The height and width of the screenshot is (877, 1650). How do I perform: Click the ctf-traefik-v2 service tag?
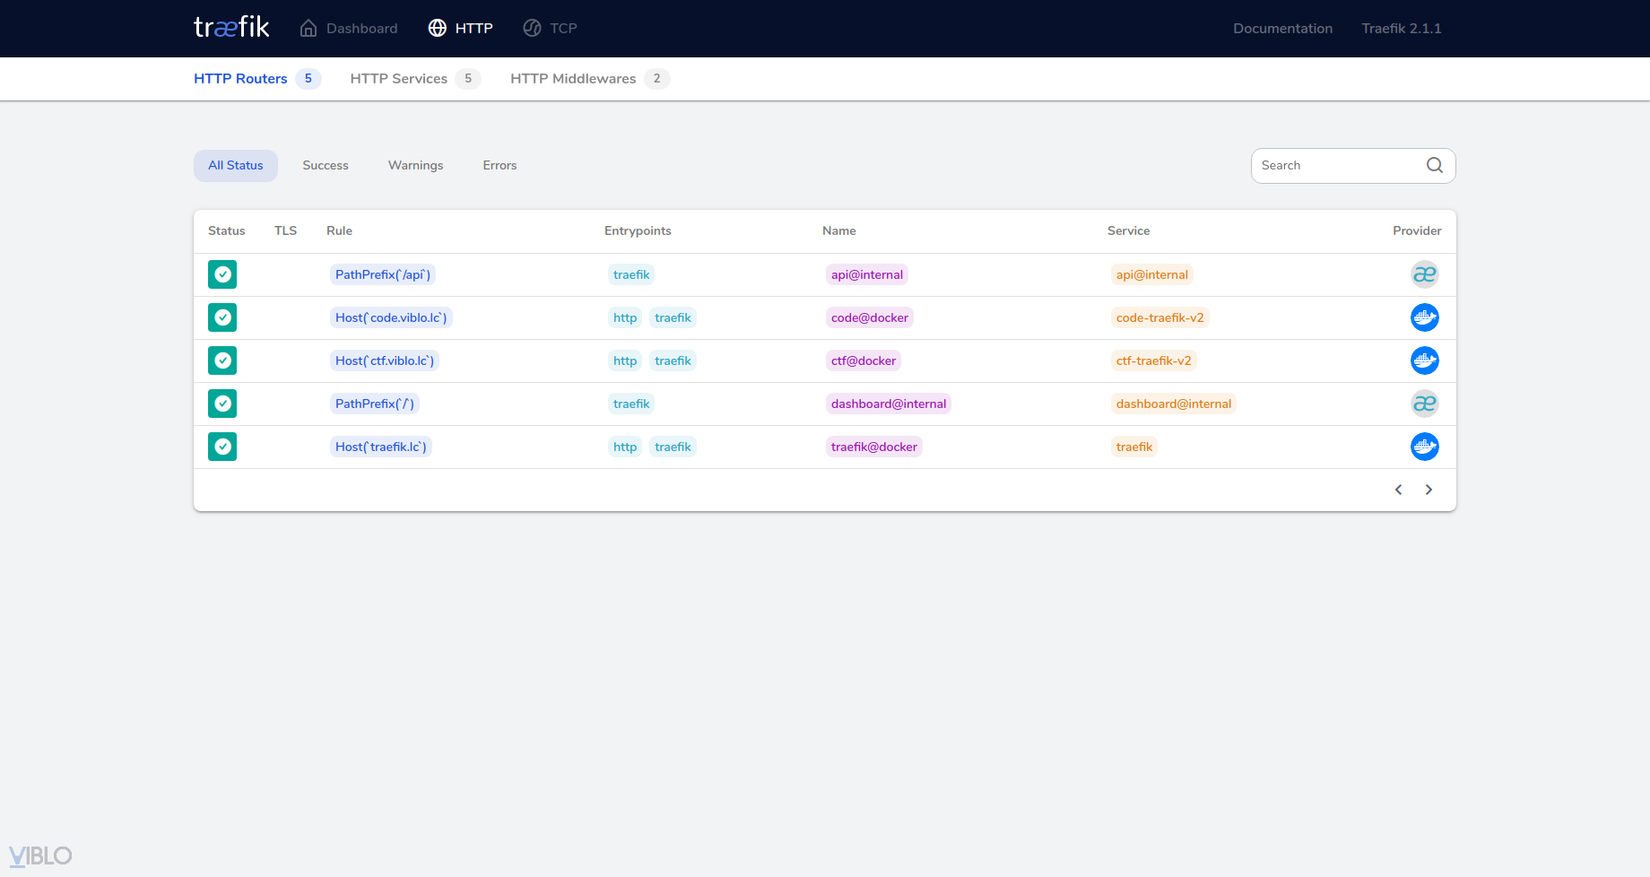pyautogui.click(x=1154, y=361)
